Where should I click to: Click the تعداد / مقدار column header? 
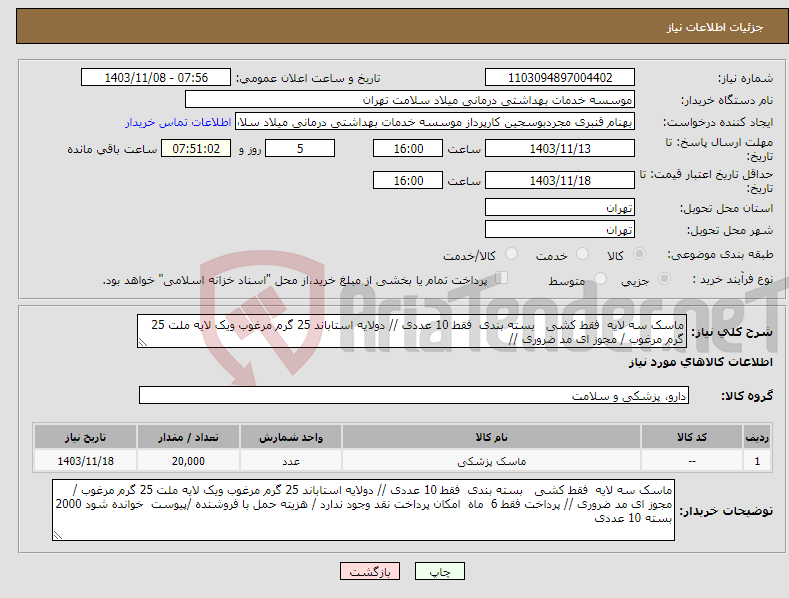tap(188, 437)
